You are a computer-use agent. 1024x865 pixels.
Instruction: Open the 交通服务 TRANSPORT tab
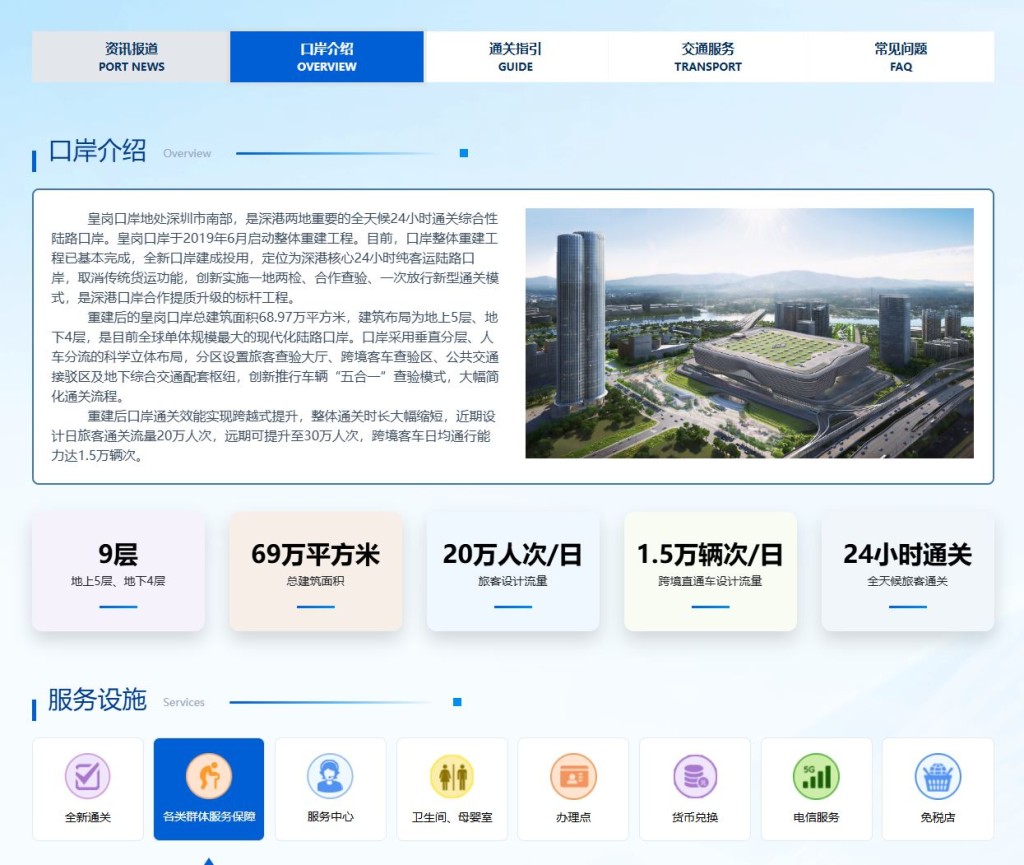[708, 57]
